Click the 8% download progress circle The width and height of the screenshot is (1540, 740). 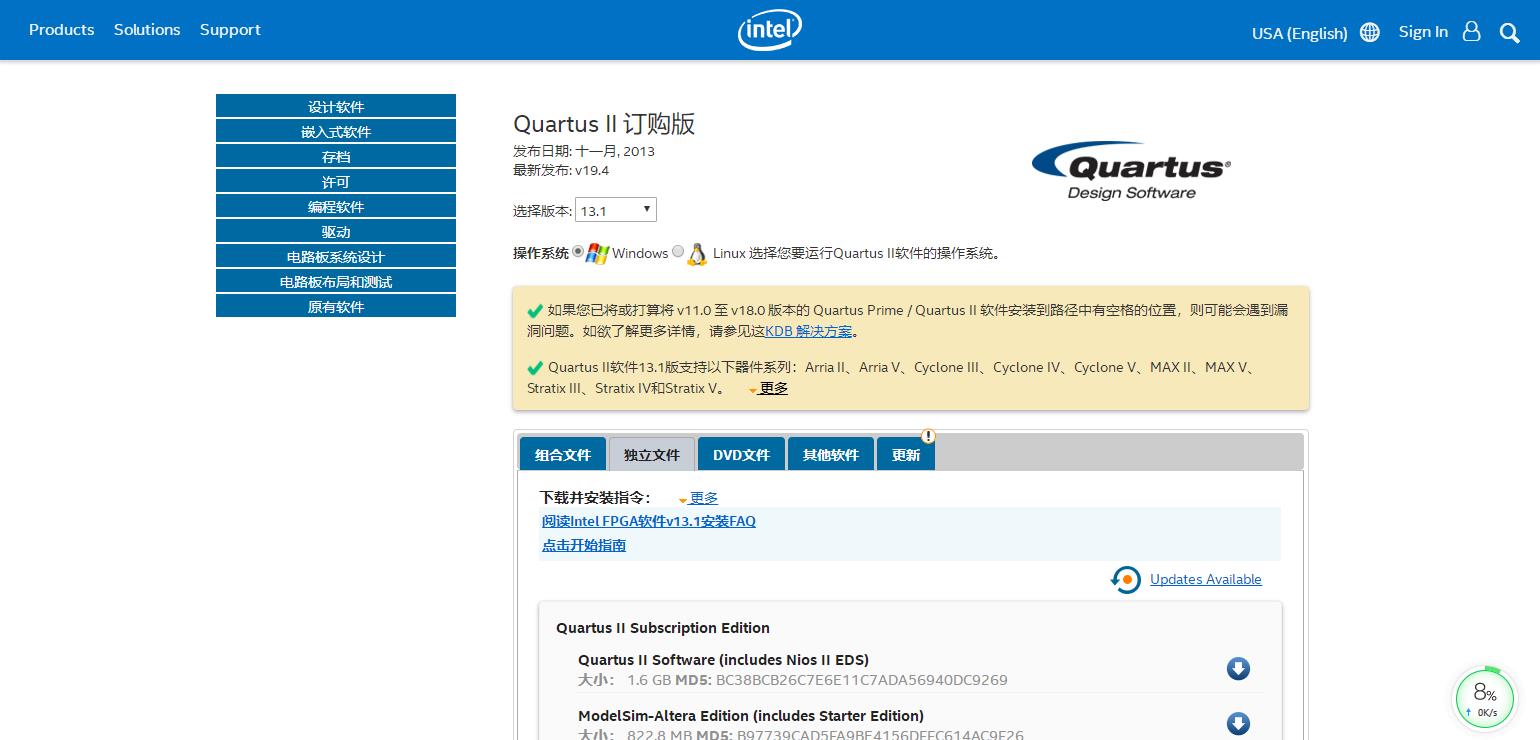pyautogui.click(x=1484, y=697)
